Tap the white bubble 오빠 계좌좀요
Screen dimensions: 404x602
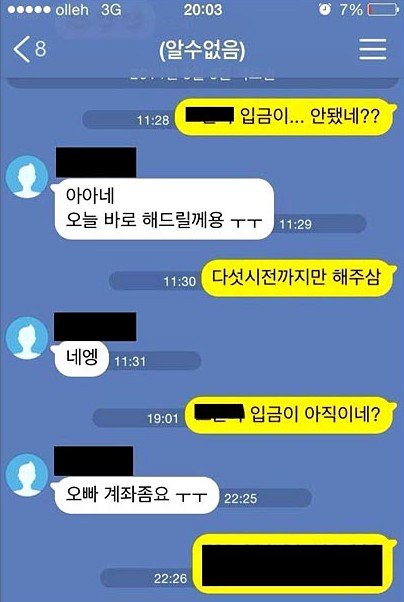136,495
